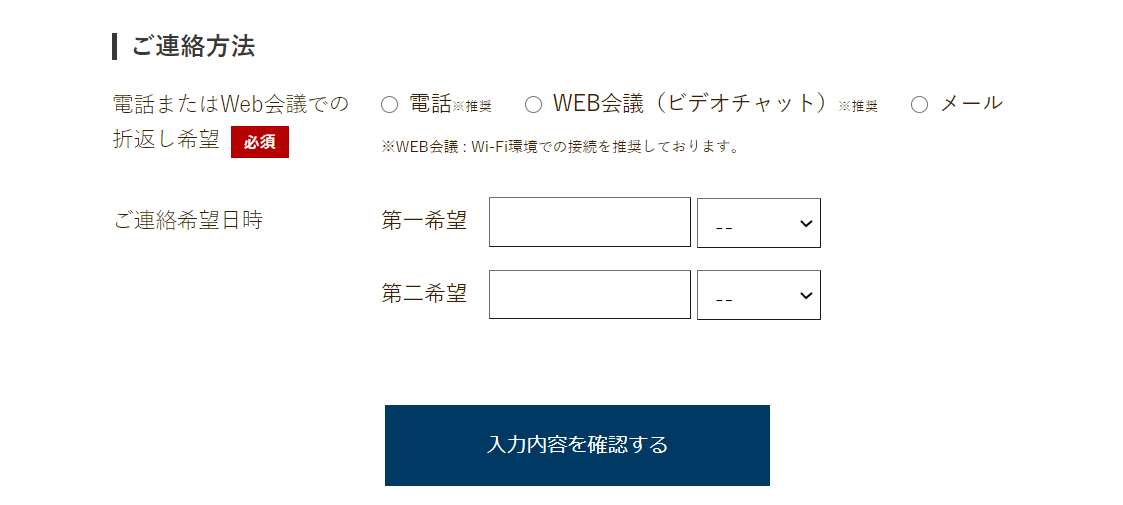Click the Wi-Fi環境 recommendation note text
Viewport: 1123px width, 505px height.
[x=560, y=147]
